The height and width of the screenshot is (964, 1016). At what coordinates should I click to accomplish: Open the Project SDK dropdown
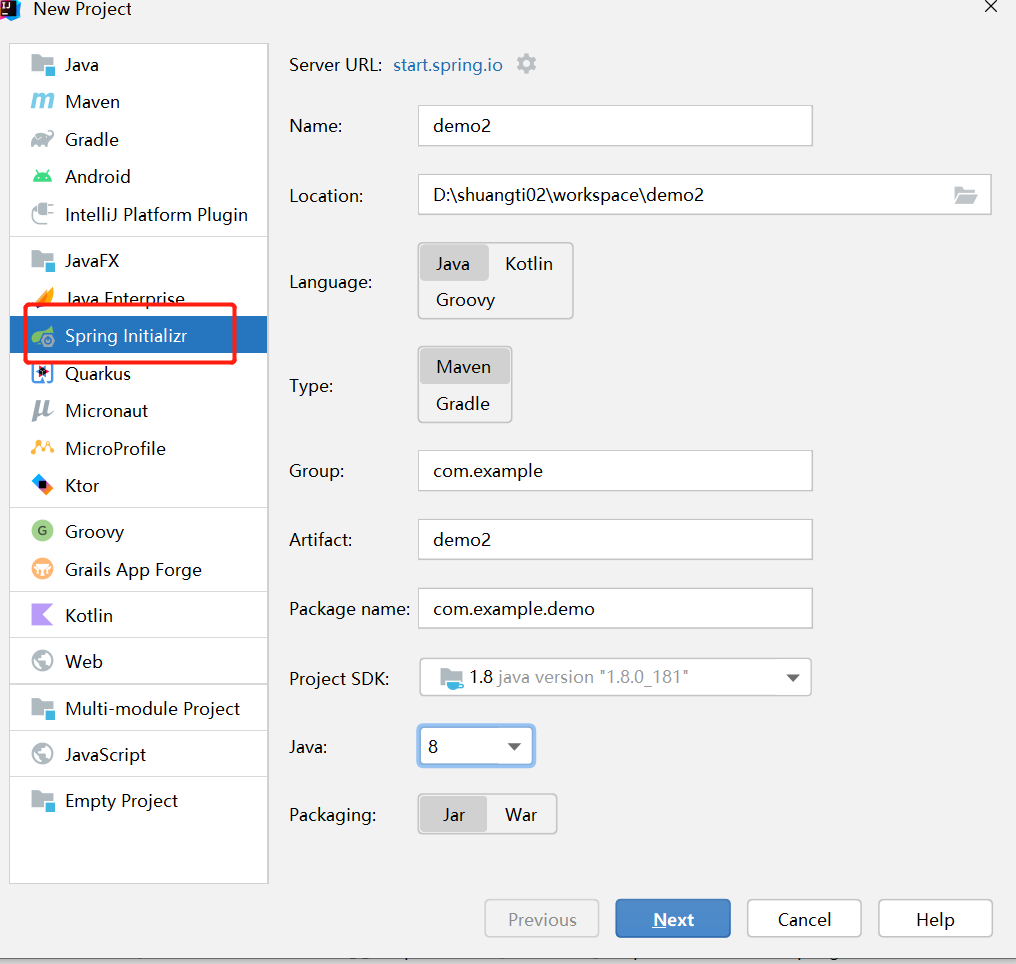click(792, 678)
